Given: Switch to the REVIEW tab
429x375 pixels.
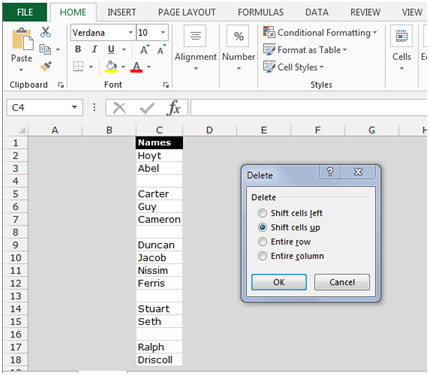Looking at the screenshot, I should point(365,12).
